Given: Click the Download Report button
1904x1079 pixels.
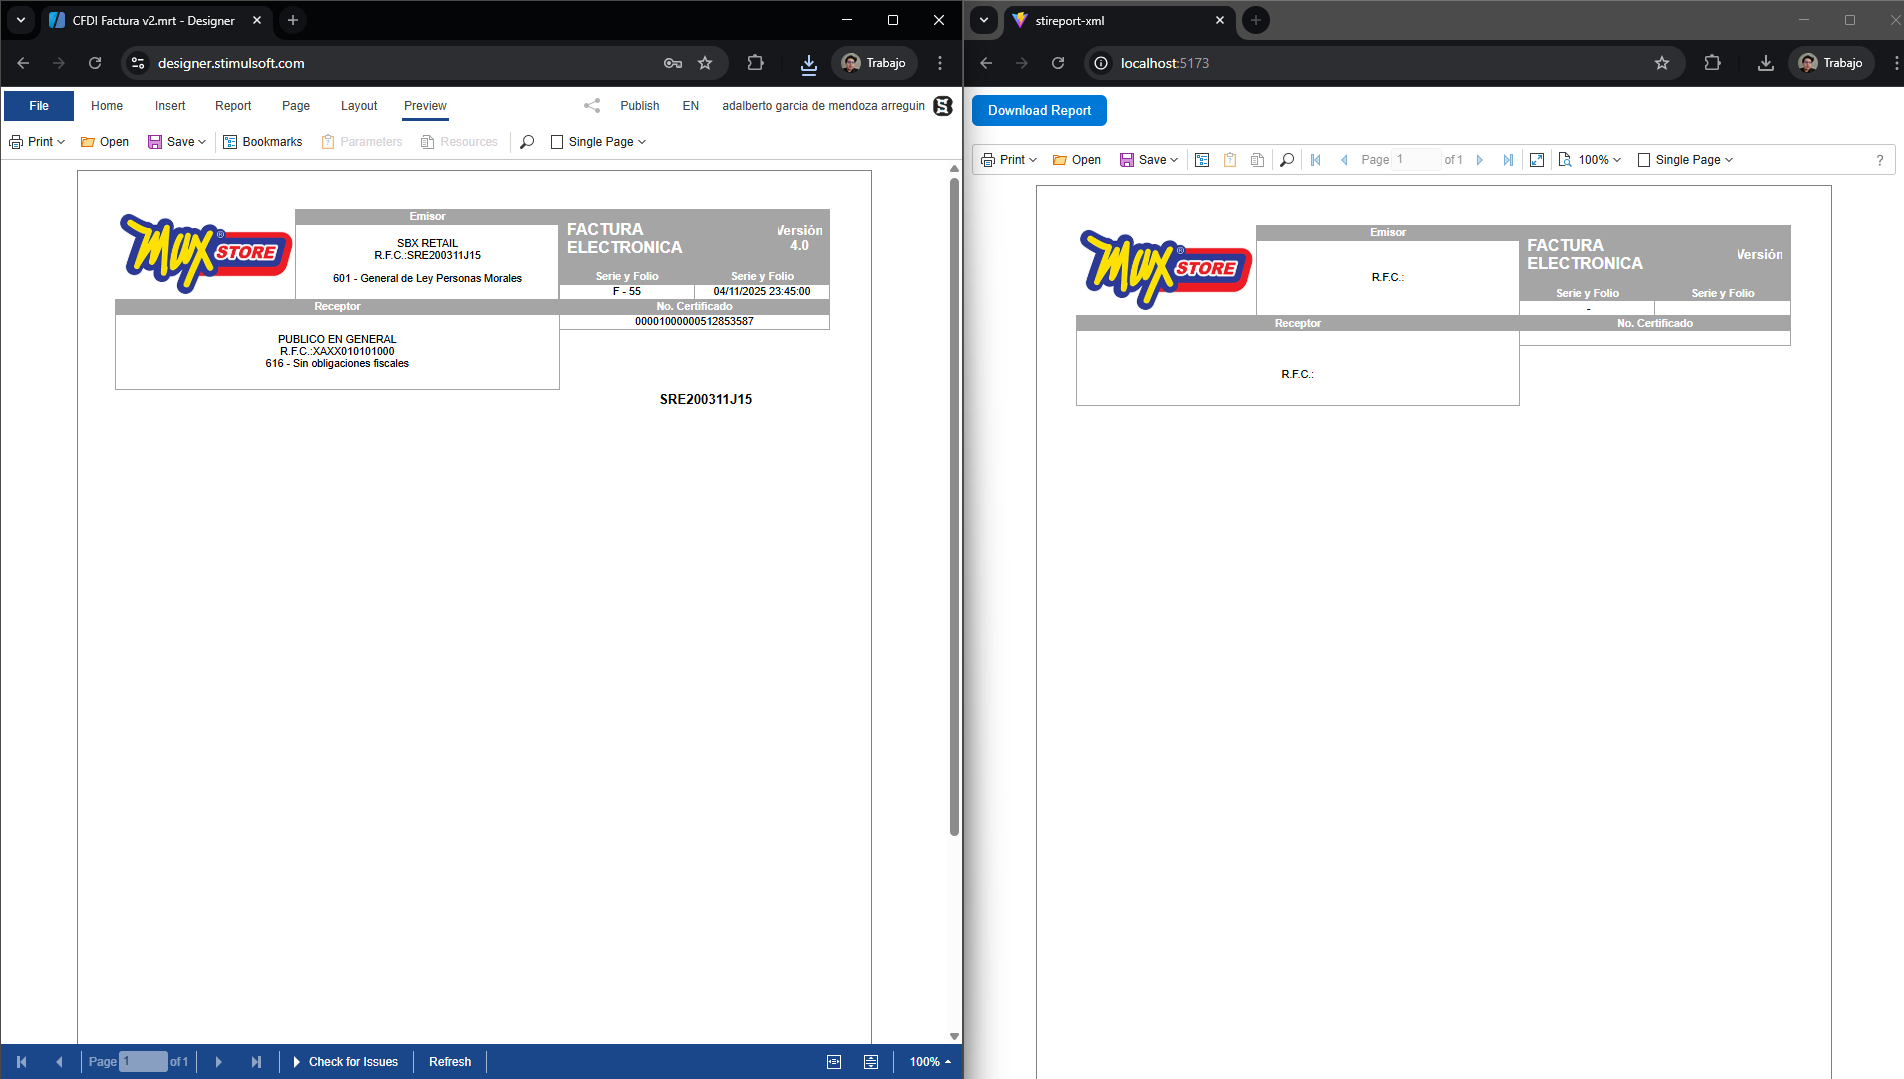Looking at the screenshot, I should tap(1039, 111).
